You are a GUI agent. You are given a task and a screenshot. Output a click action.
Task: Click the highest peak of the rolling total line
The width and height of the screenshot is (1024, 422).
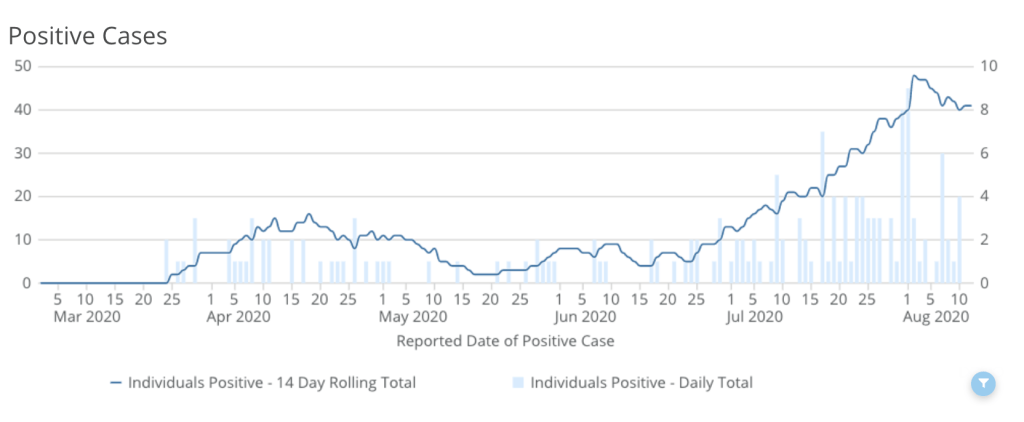[x=914, y=76]
